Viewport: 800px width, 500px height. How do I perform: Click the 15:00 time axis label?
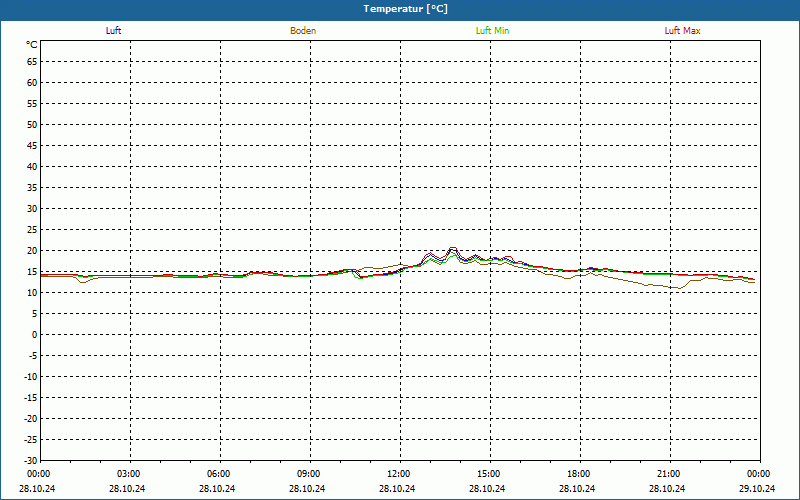(x=489, y=474)
